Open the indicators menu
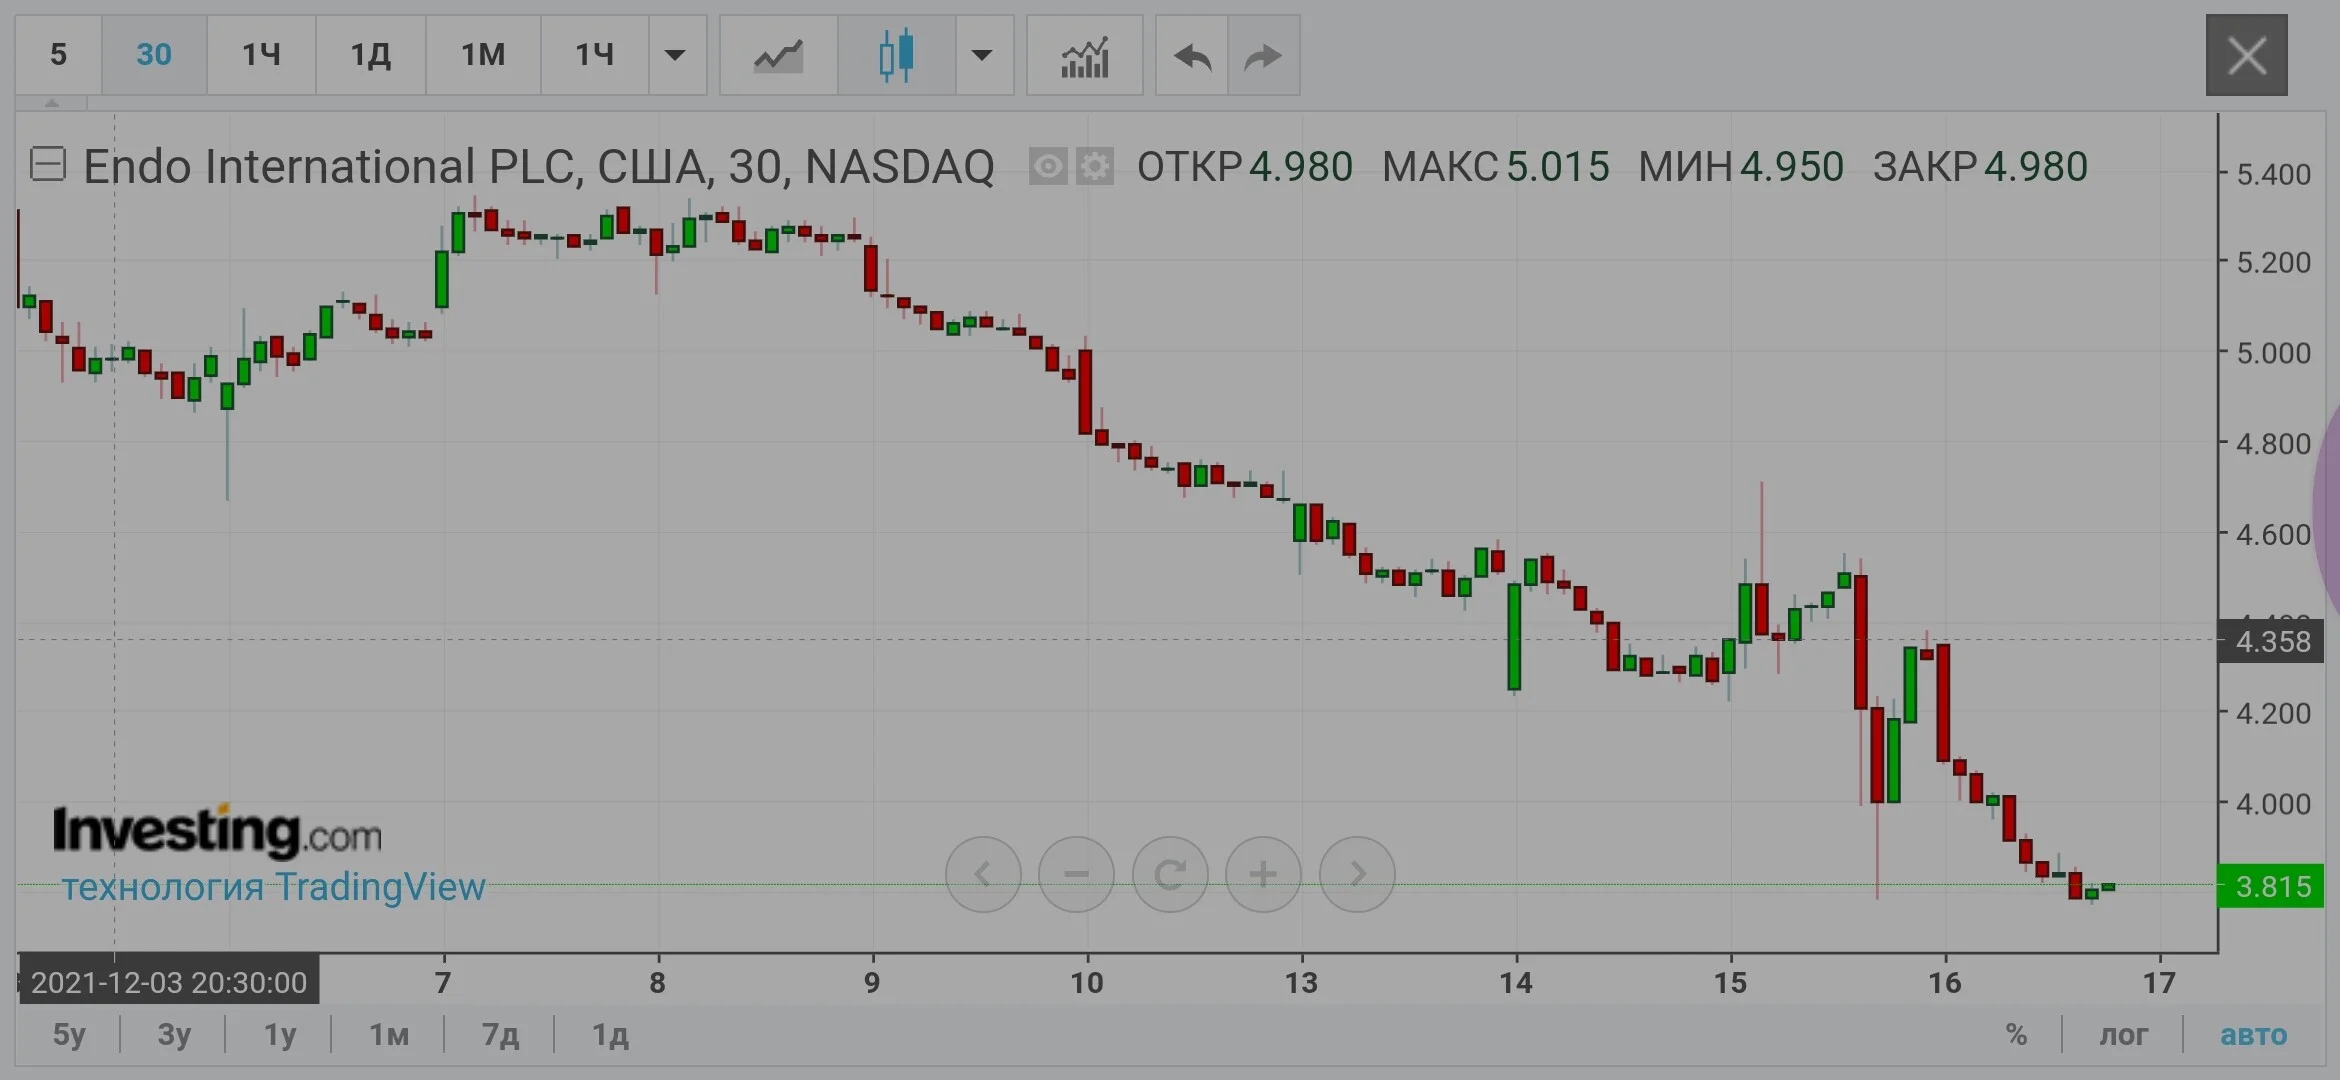2340x1080 pixels. tap(1084, 55)
